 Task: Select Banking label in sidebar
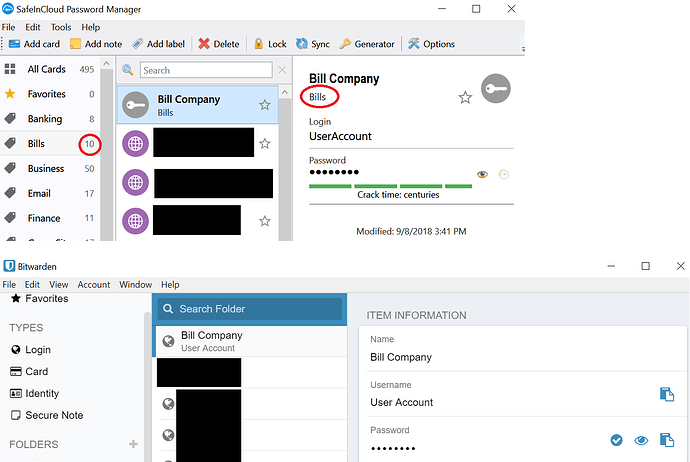pos(50,119)
